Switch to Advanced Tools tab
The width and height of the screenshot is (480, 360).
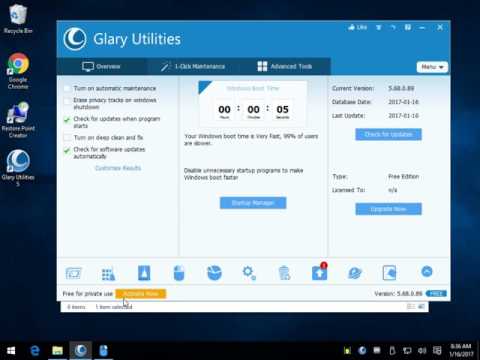[285, 66]
